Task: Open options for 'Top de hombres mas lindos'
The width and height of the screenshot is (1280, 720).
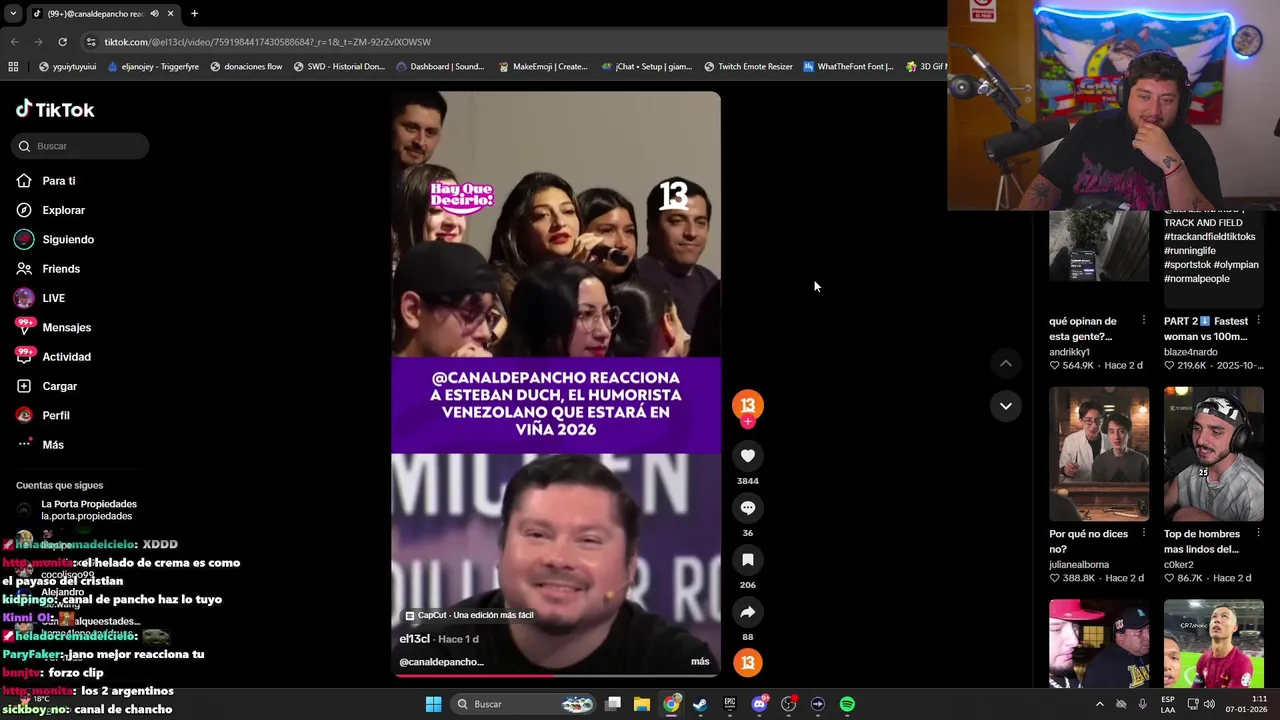Action: (1258, 534)
